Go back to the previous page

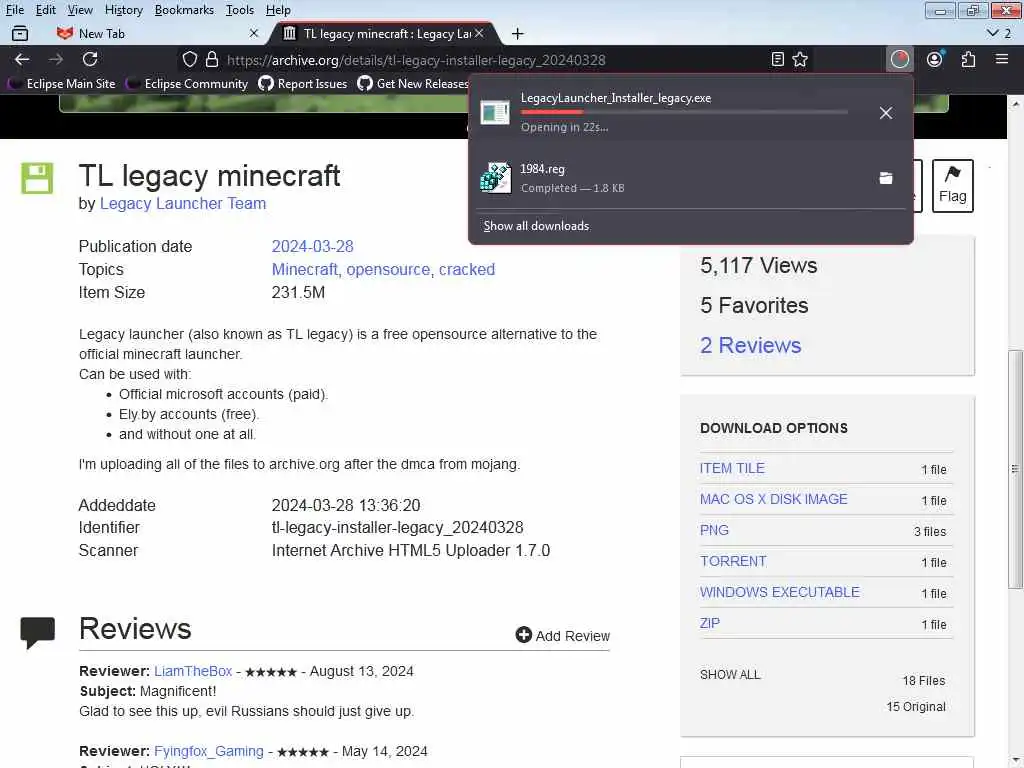pos(22,59)
